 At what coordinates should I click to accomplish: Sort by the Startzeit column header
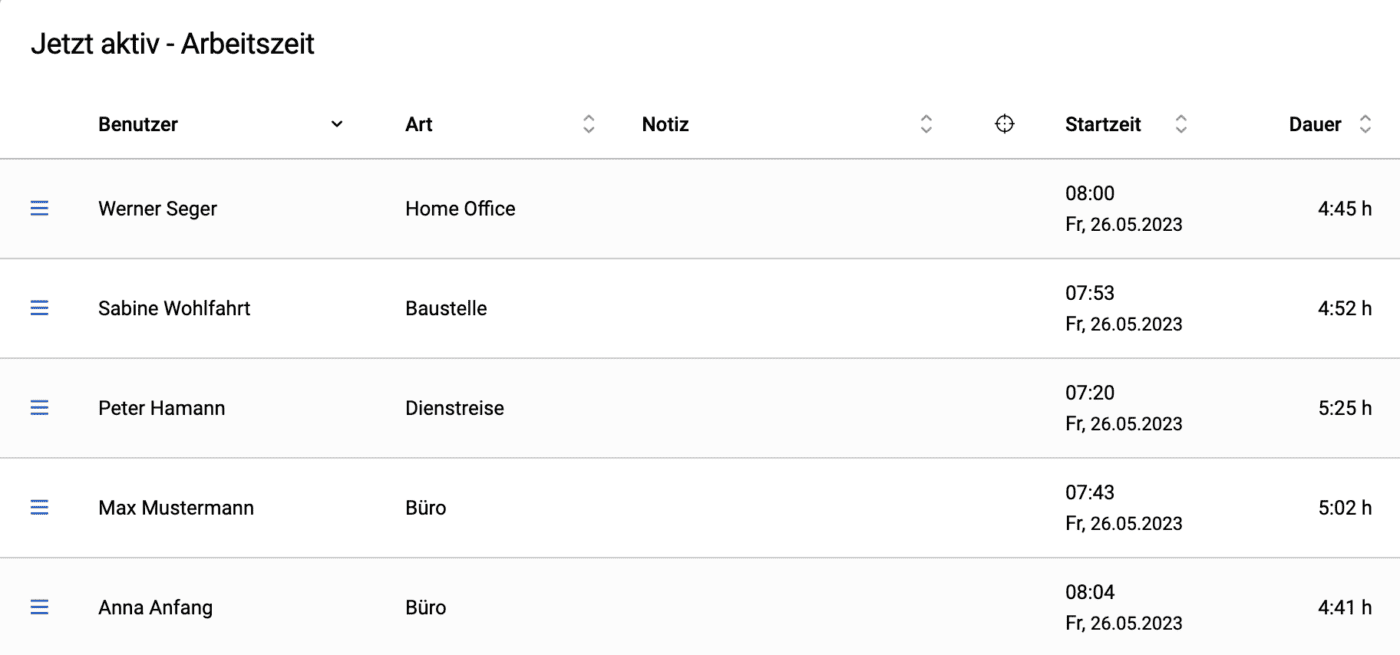tap(1103, 125)
